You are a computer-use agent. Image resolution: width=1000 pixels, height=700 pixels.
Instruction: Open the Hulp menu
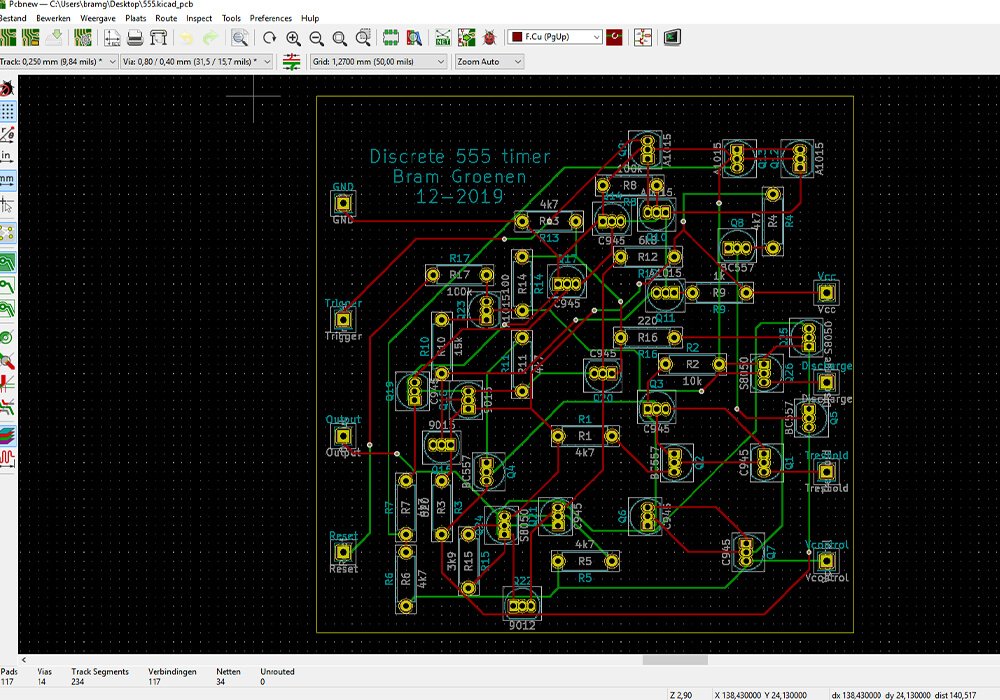coord(310,18)
